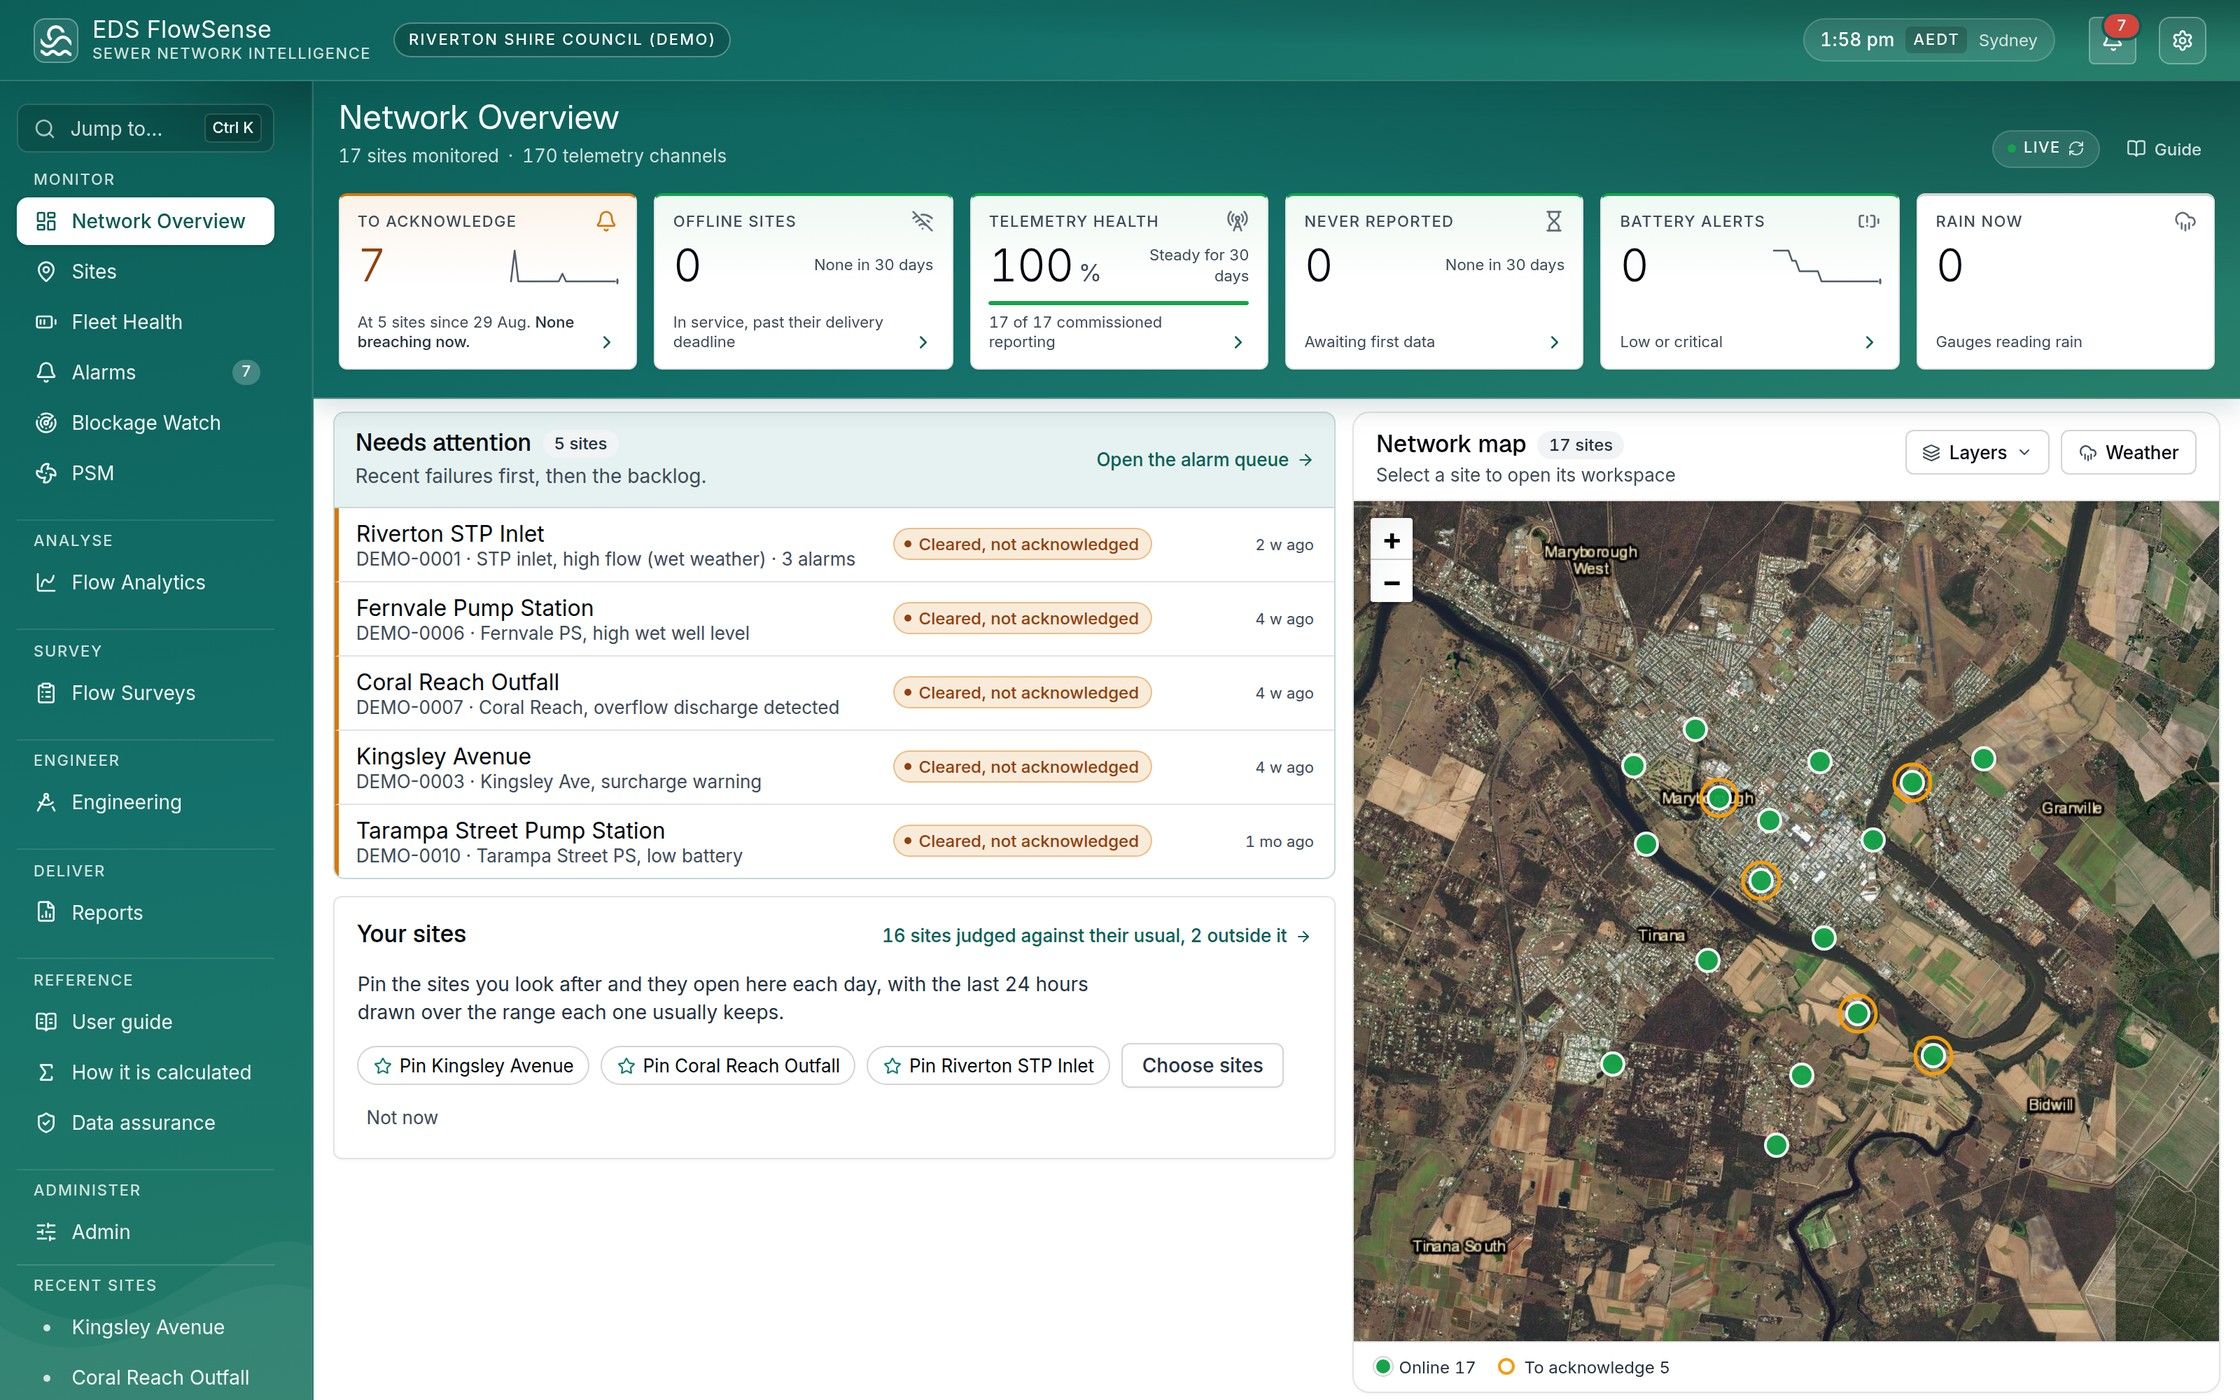This screenshot has height=1400, width=2240.
Task: Click the EDS FlowSense logo icon
Action: pos(56,40)
